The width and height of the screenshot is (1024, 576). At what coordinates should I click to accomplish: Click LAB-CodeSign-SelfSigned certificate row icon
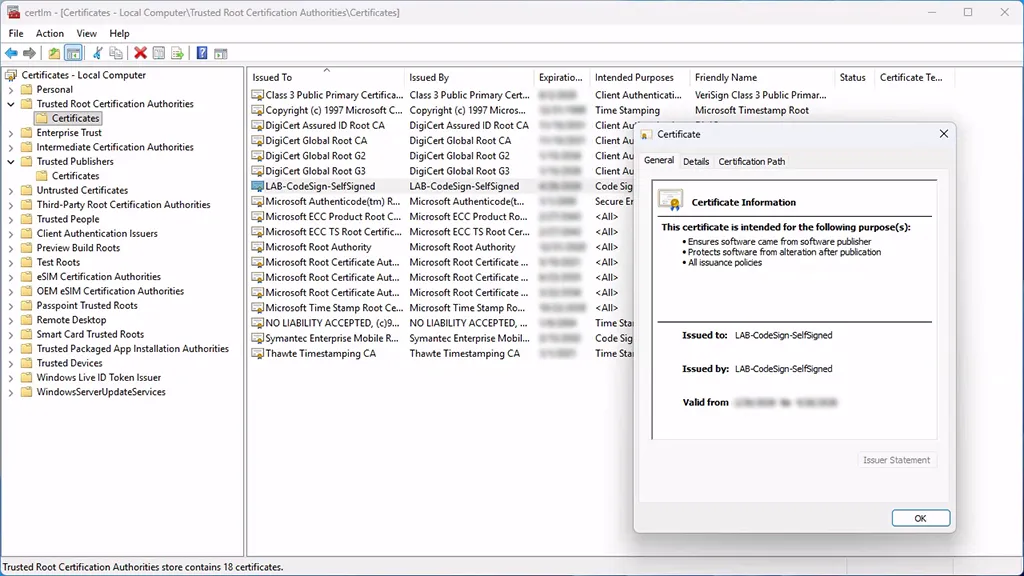point(257,186)
